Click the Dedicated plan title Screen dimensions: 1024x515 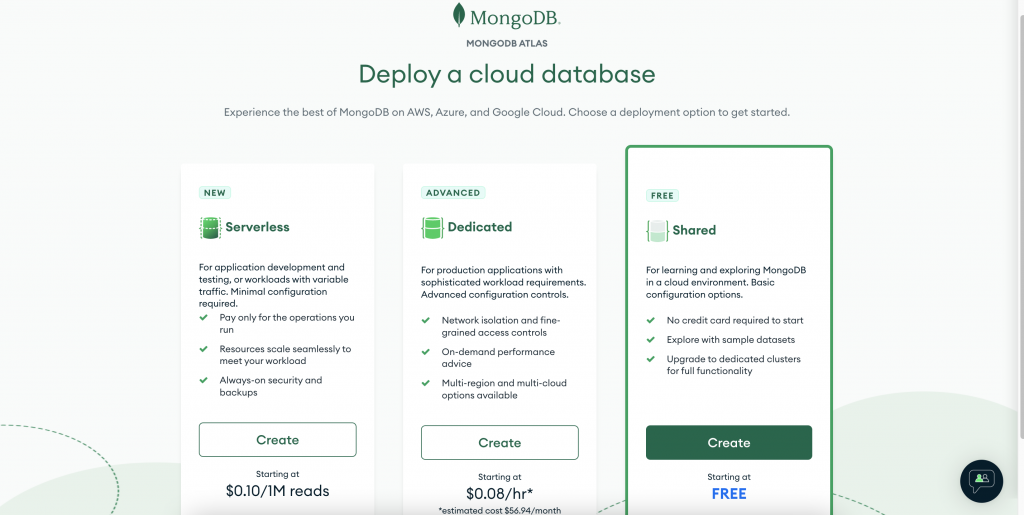480,227
